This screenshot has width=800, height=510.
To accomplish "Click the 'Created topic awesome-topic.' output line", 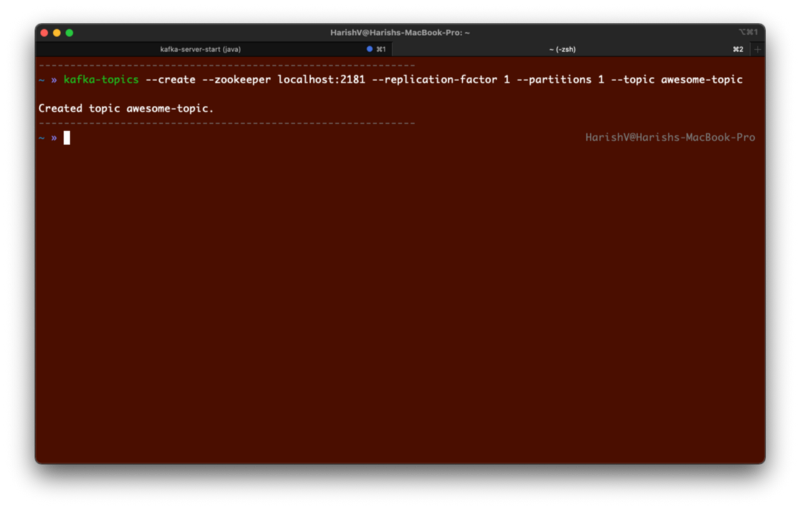I will (126, 108).
